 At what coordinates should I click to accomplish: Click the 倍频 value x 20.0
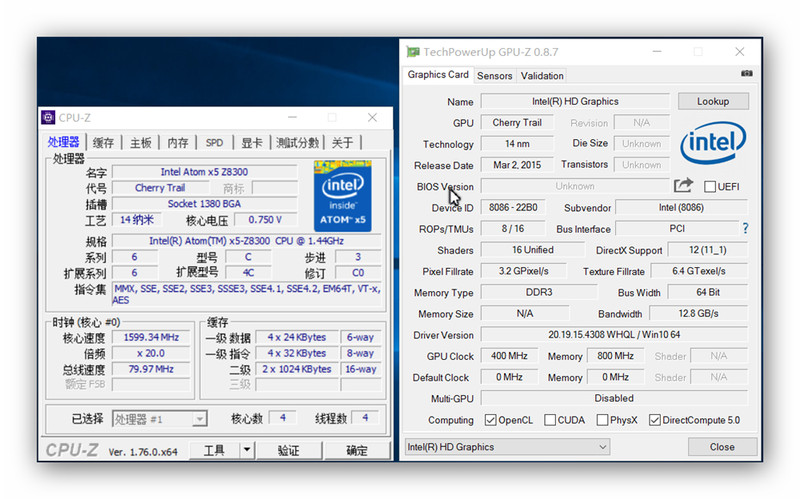pos(151,353)
